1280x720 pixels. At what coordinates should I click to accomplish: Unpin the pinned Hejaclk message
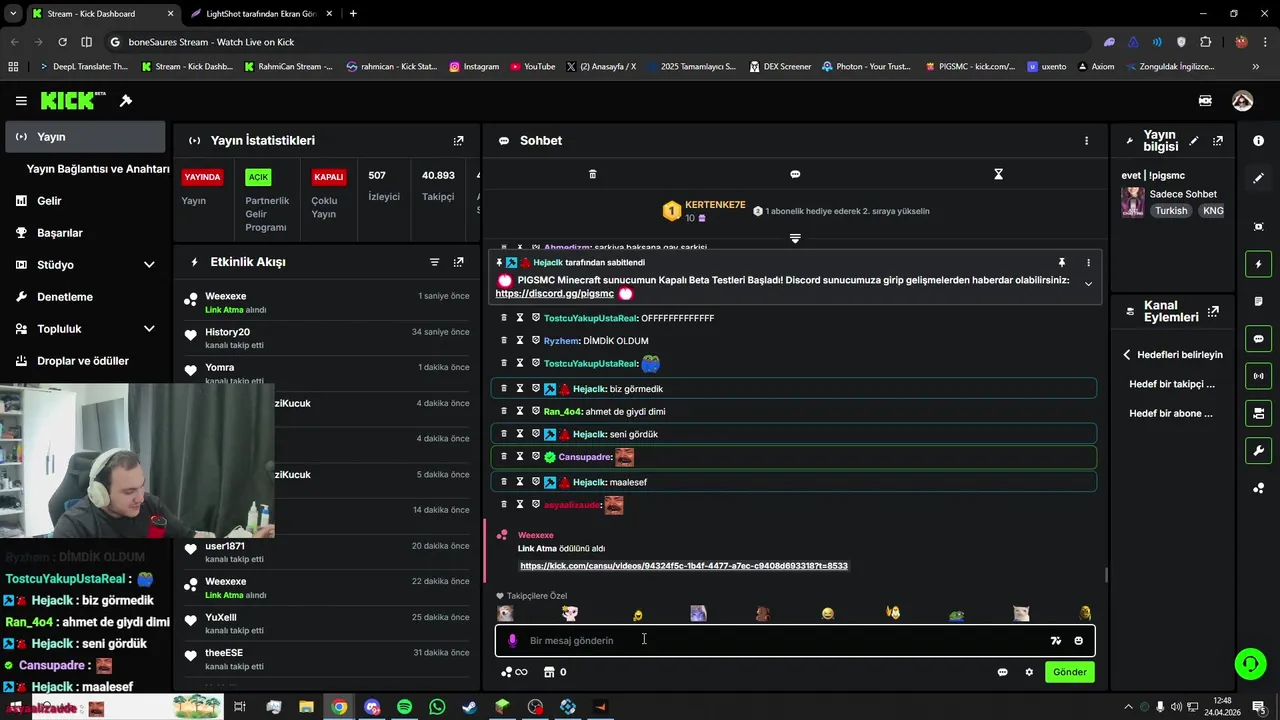(1061, 263)
